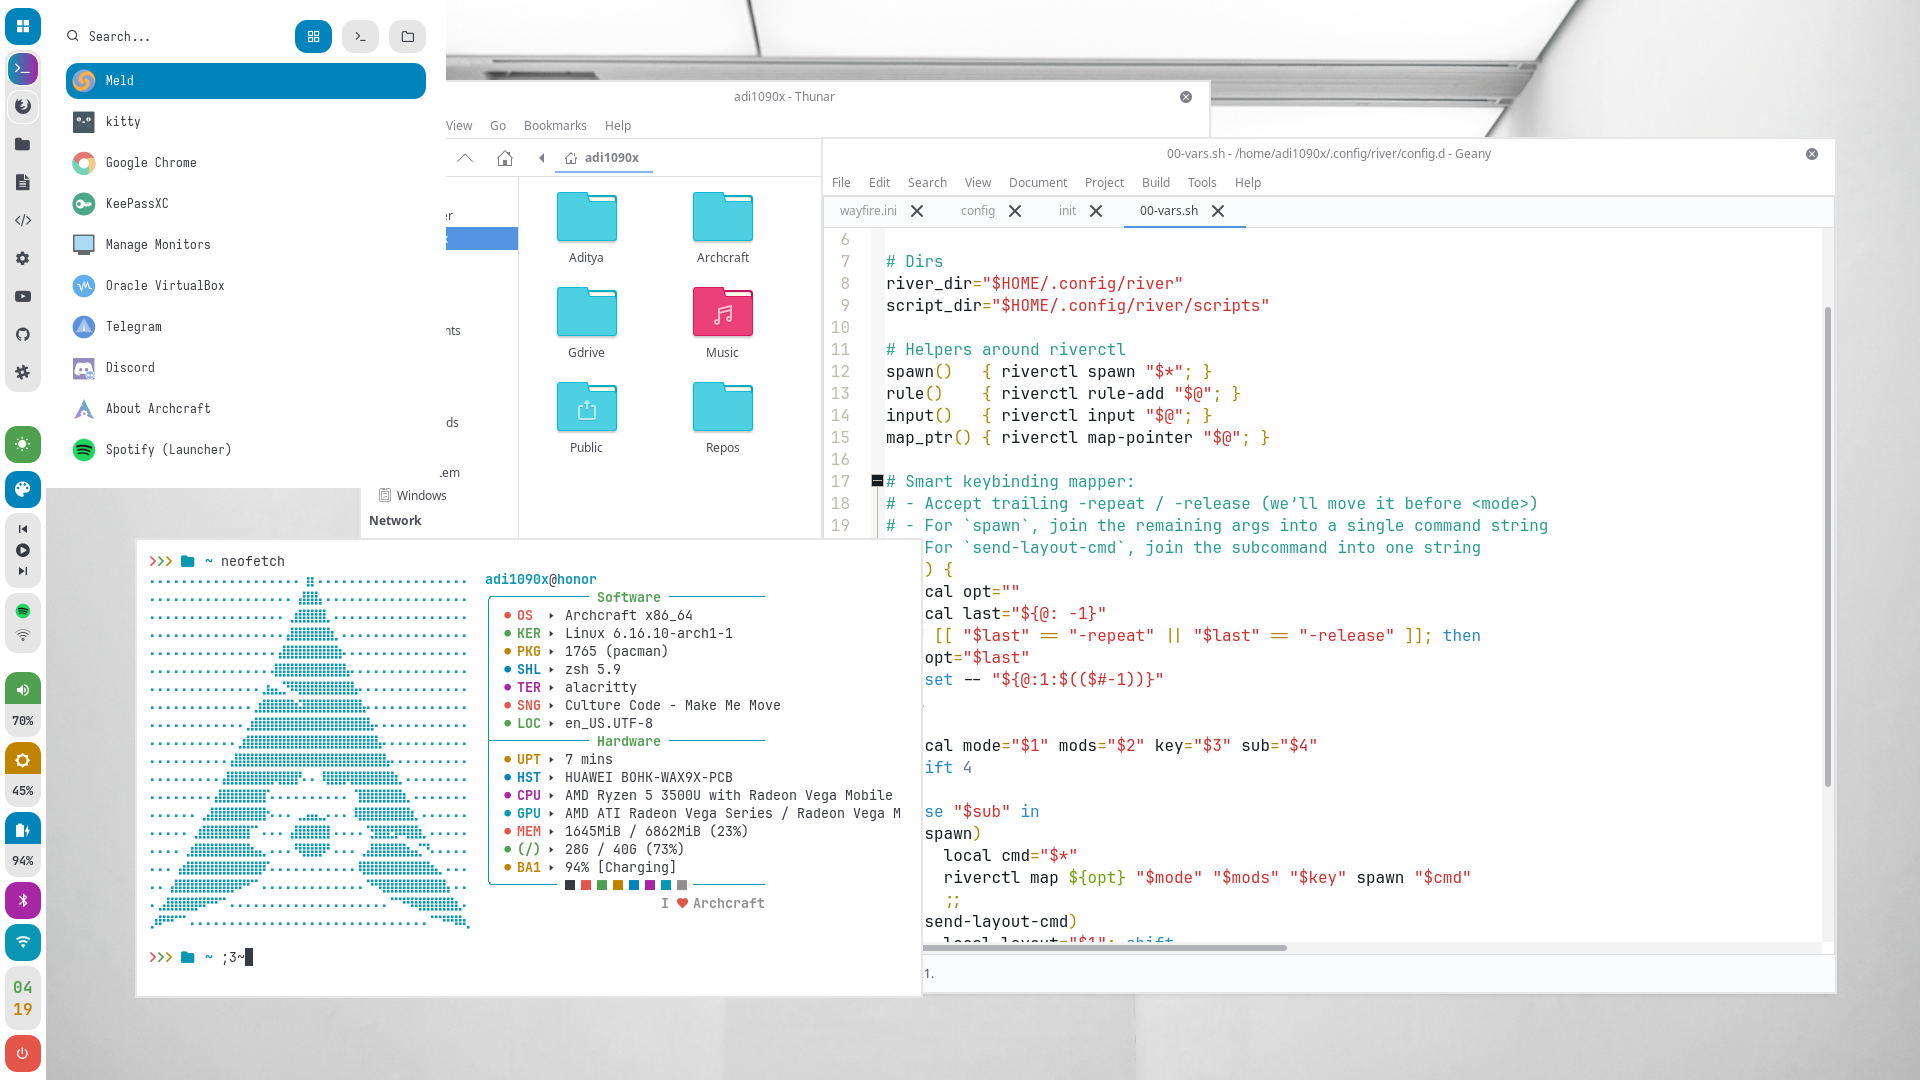Toggle Wi-Fi using the teal button

pos(23,942)
